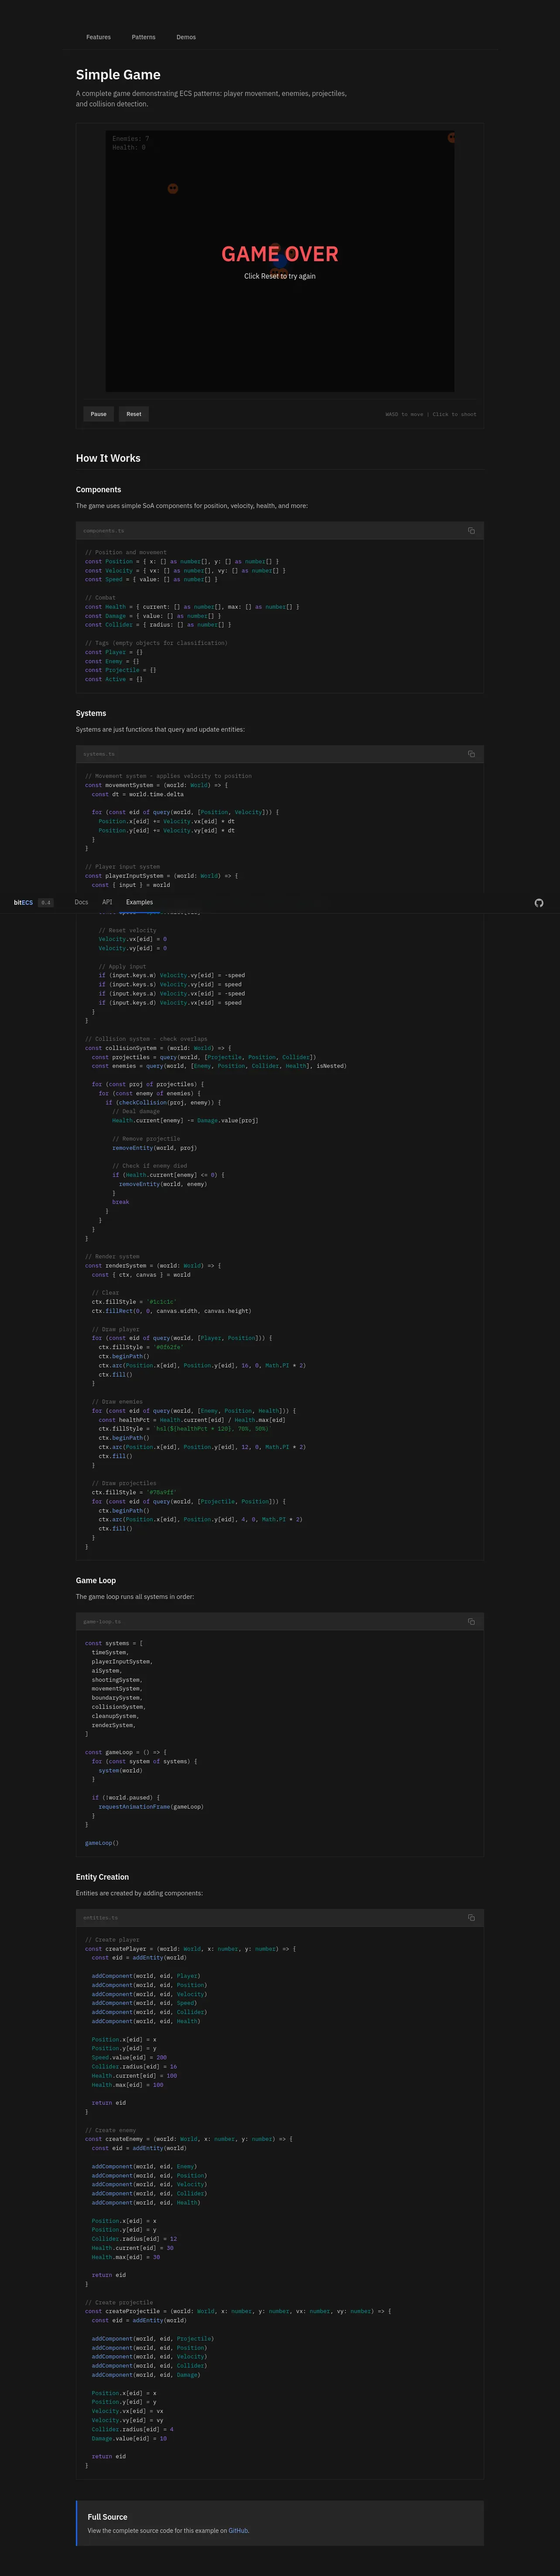
Task: Copy the components.ts code block
Action: [x=471, y=531]
